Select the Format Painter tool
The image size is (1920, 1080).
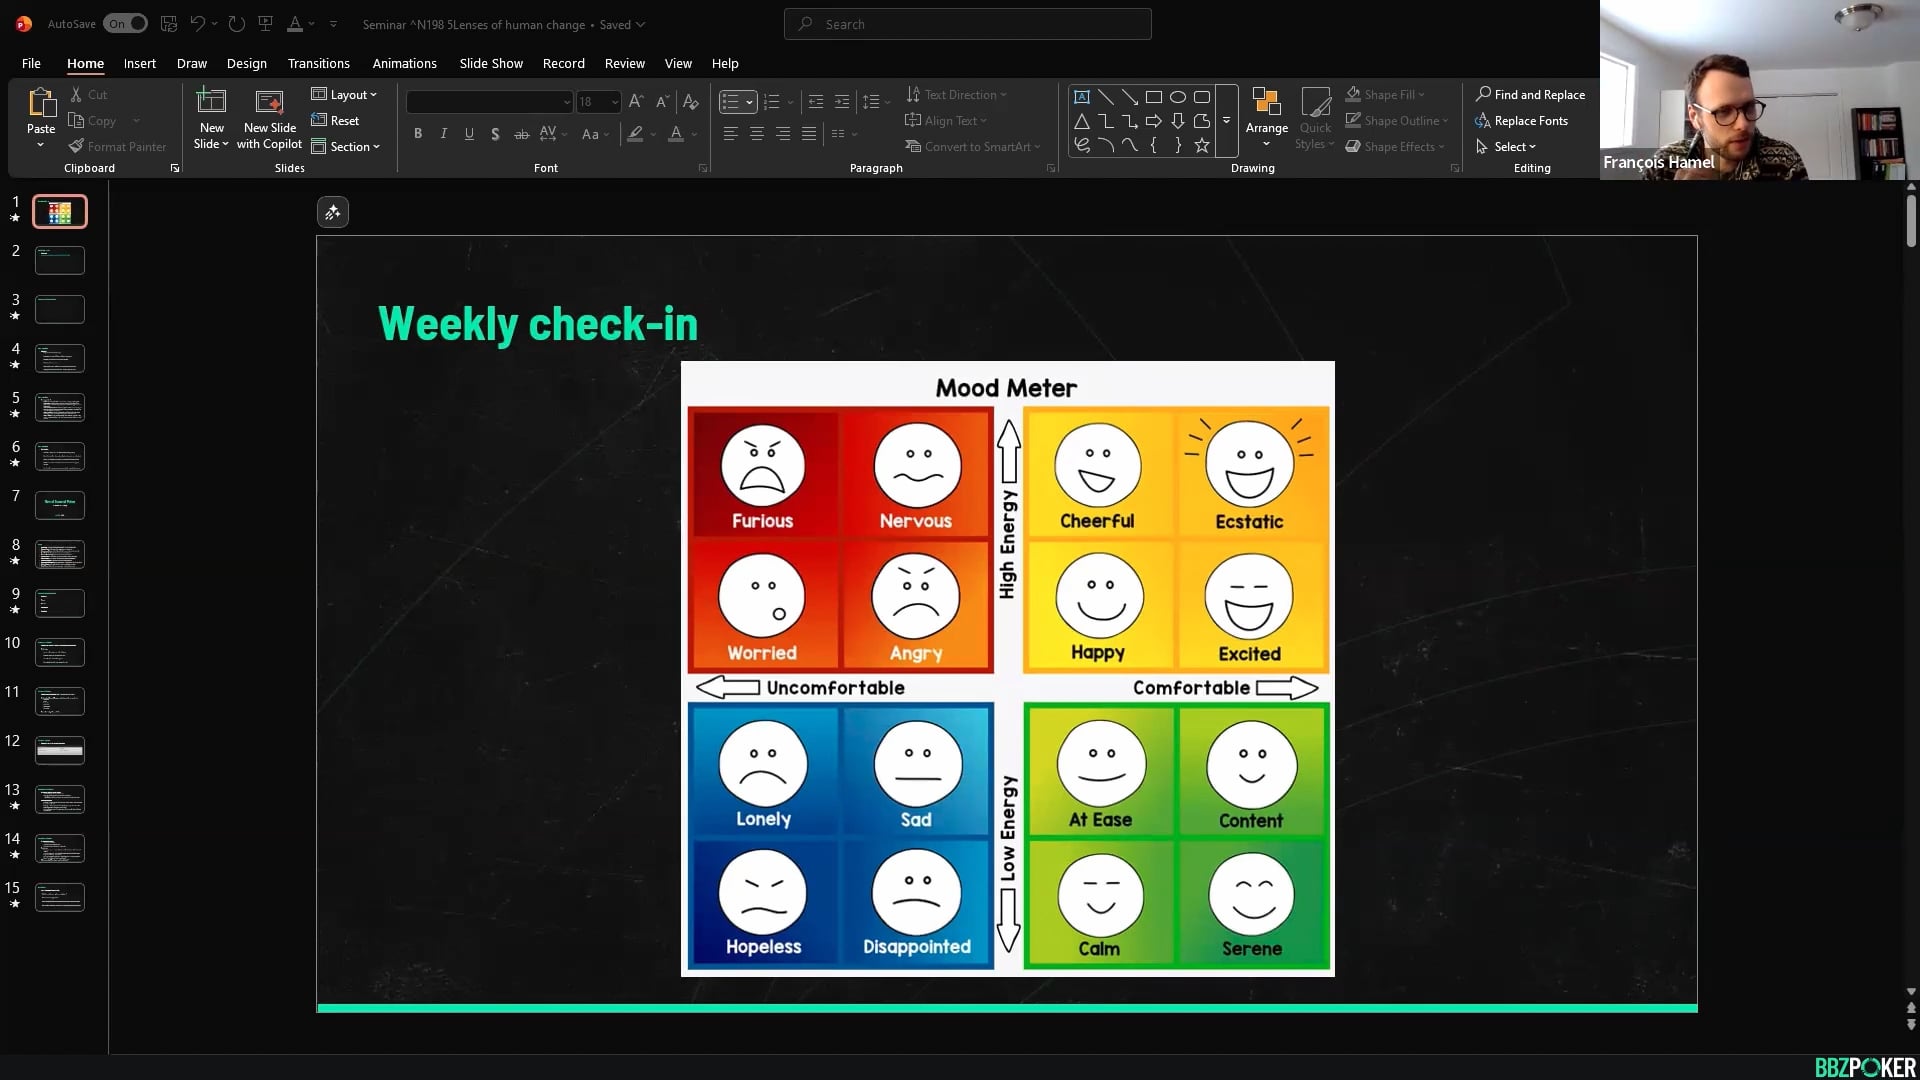click(x=117, y=146)
